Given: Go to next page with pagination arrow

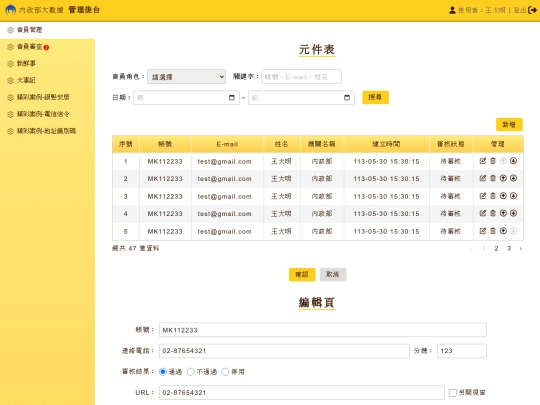Looking at the screenshot, I should (x=521, y=248).
